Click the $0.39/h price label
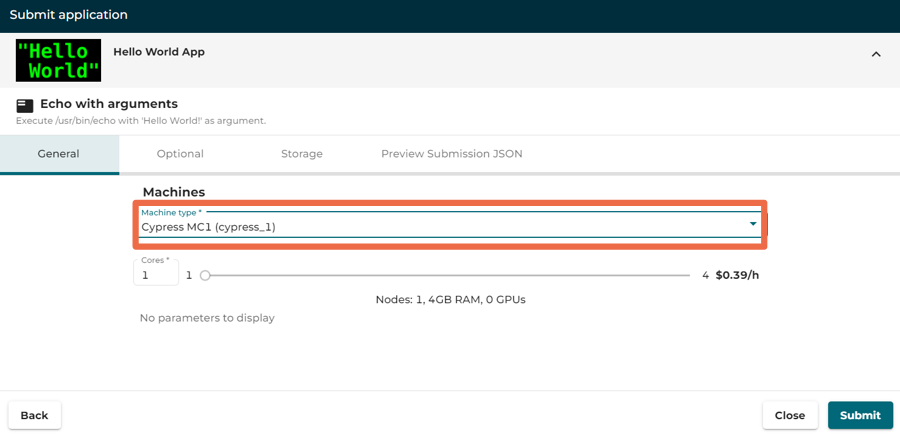 click(x=738, y=275)
